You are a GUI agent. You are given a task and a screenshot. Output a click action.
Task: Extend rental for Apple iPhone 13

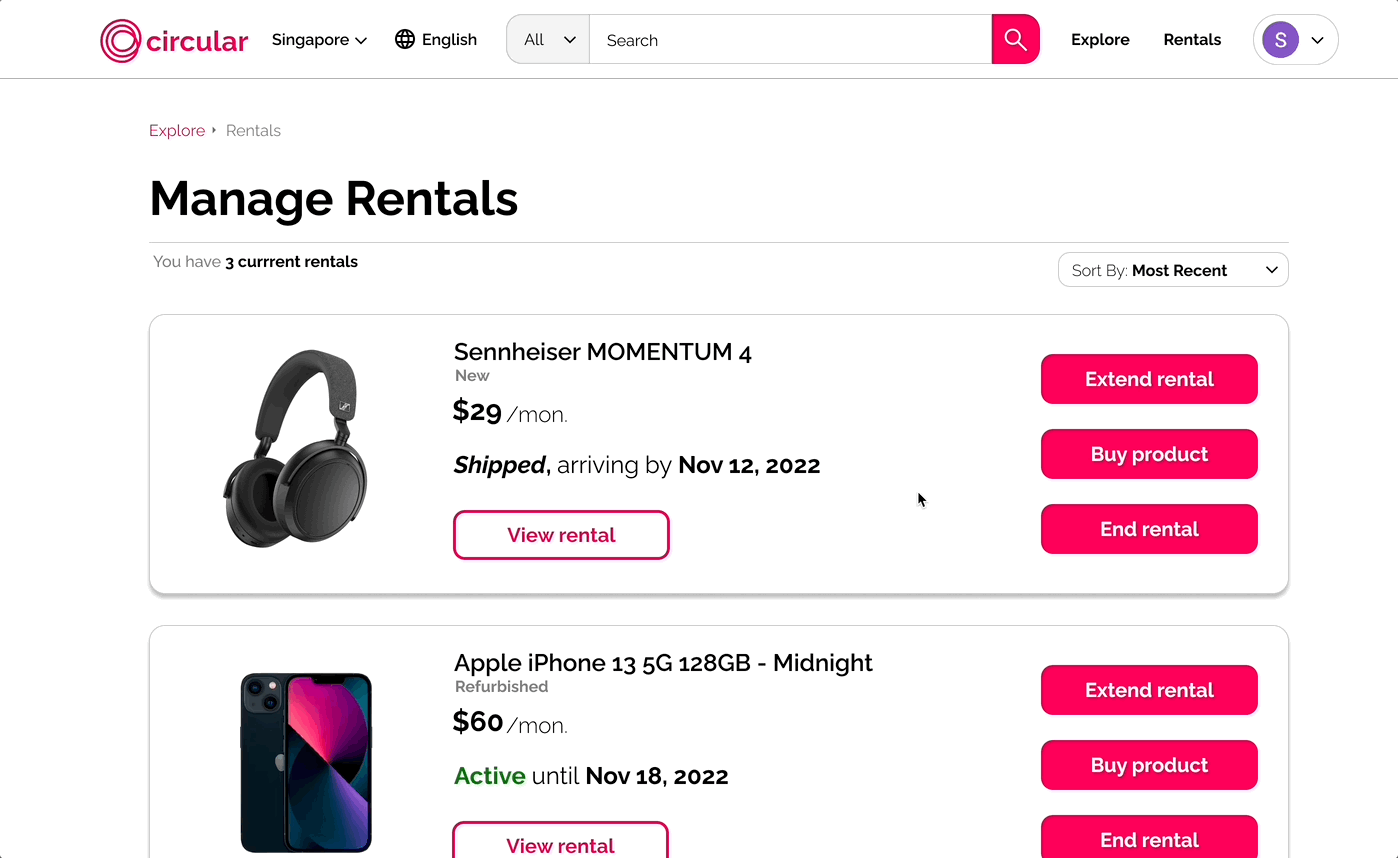(1149, 690)
